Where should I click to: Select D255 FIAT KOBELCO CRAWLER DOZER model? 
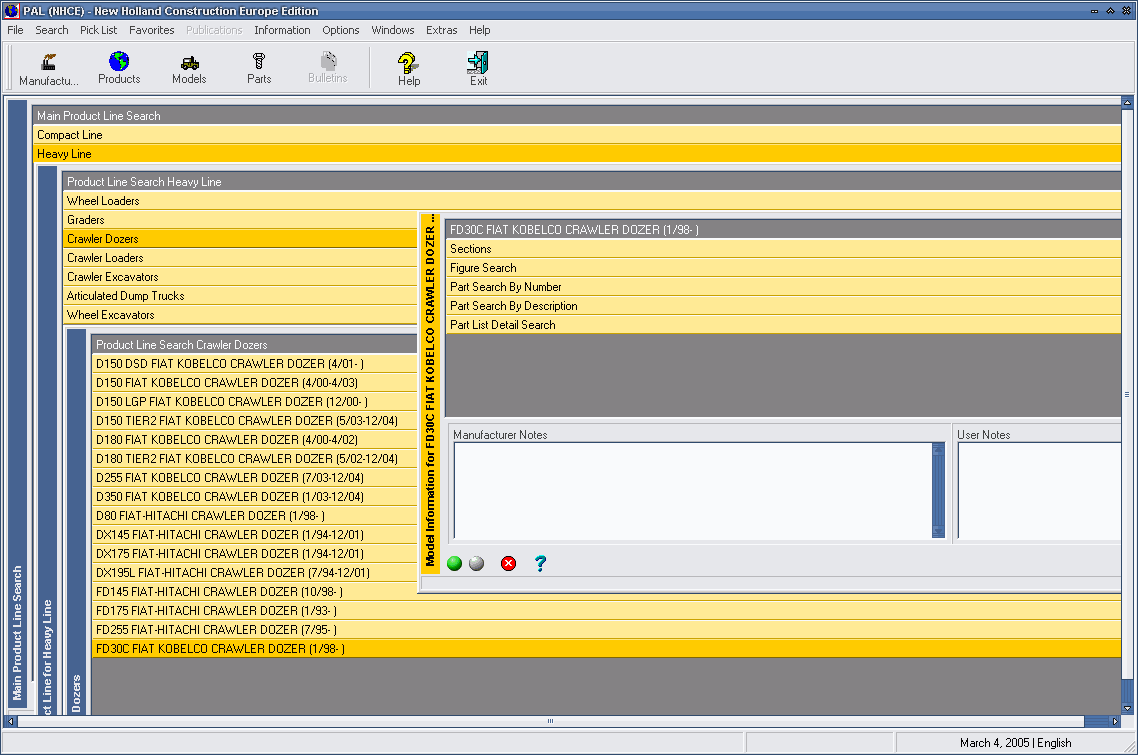pyautogui.click(x=255, y=478)
